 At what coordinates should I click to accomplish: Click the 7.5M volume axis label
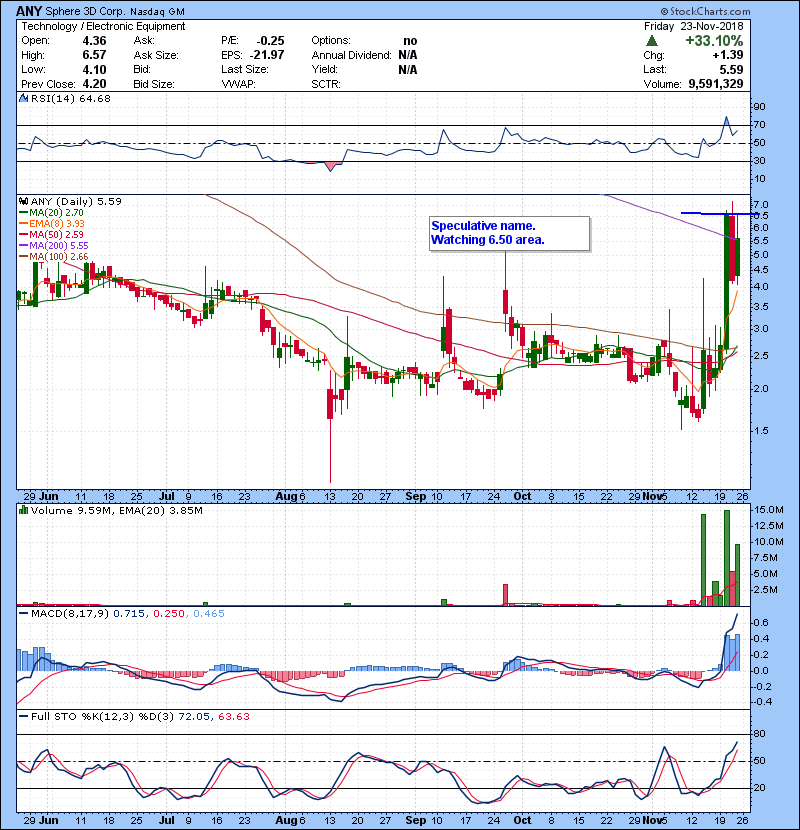coord(765,557)
